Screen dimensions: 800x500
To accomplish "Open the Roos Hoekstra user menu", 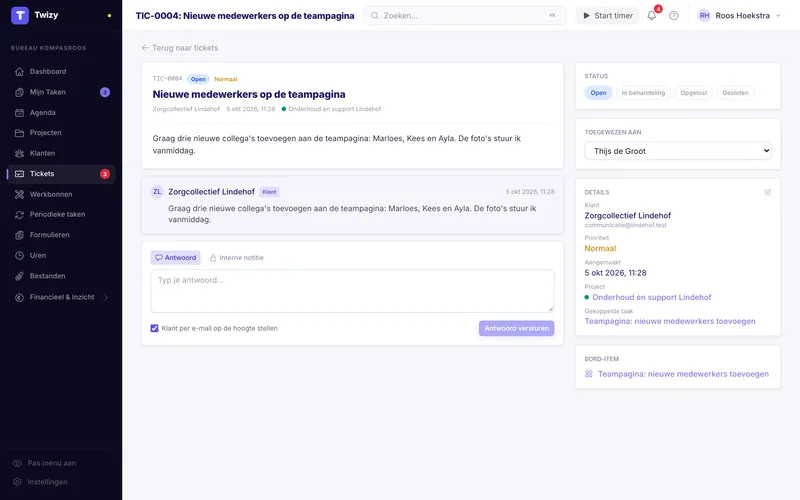I will click(739, 15).
